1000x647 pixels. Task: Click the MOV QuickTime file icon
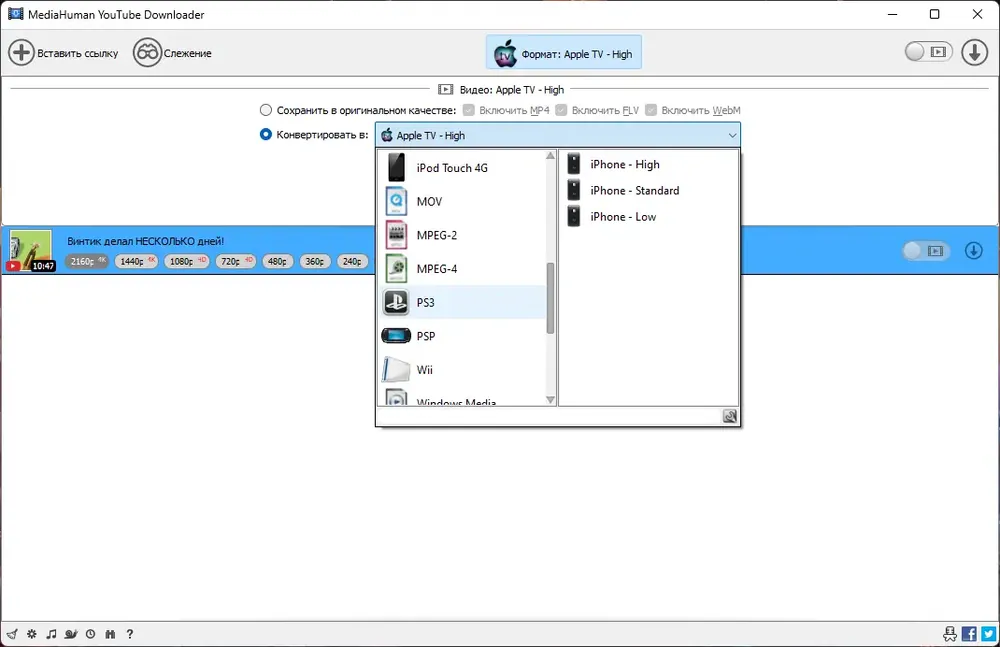(x=396, y=202)
